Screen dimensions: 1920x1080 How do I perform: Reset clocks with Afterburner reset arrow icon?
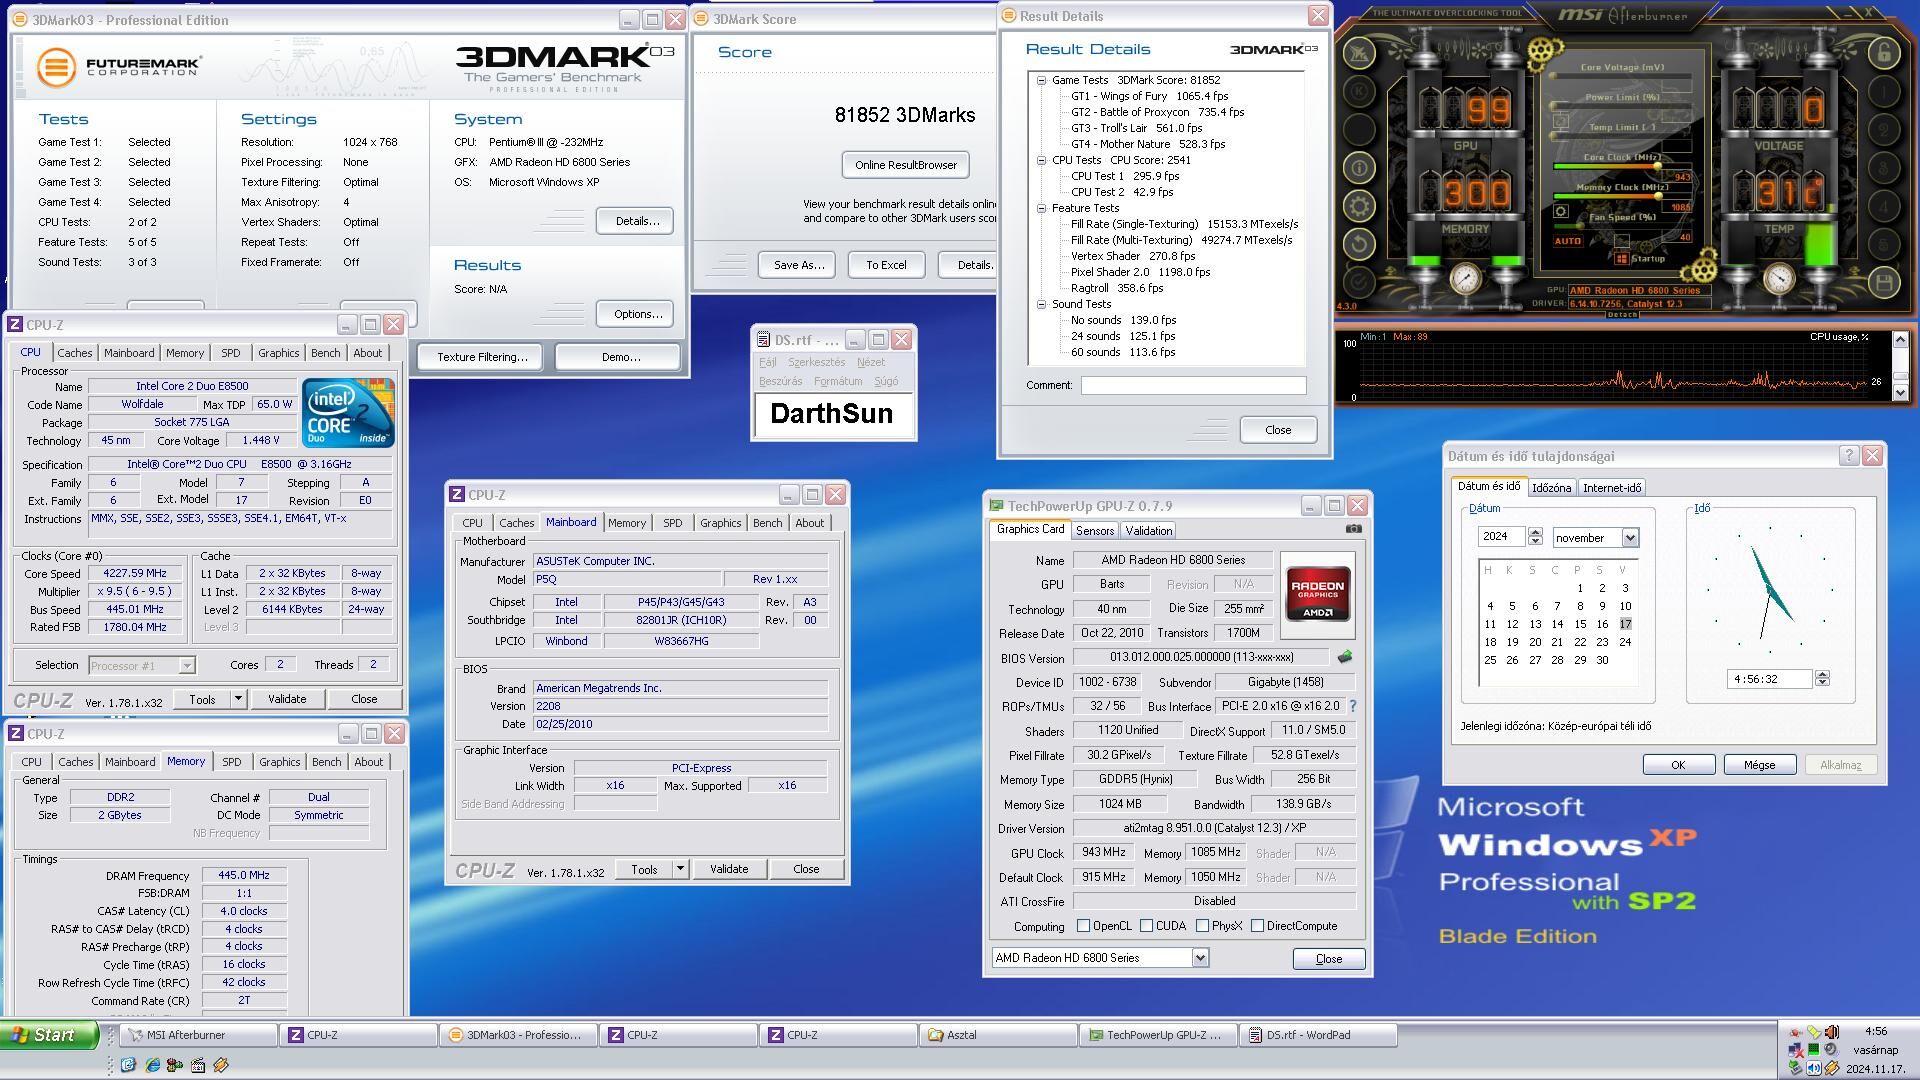pyautogui.click(x=1358, y=244)
